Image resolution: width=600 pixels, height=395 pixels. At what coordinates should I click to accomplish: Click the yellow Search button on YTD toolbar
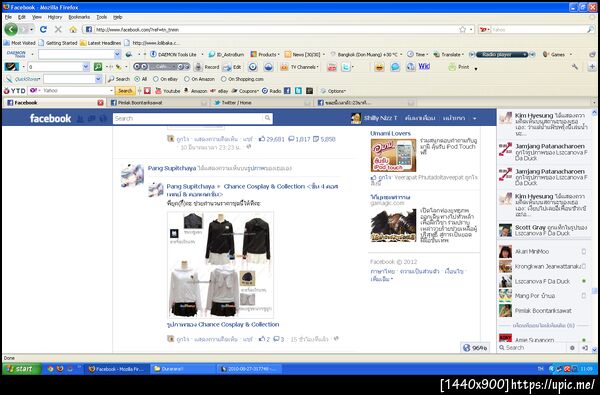tap(125, 91)
